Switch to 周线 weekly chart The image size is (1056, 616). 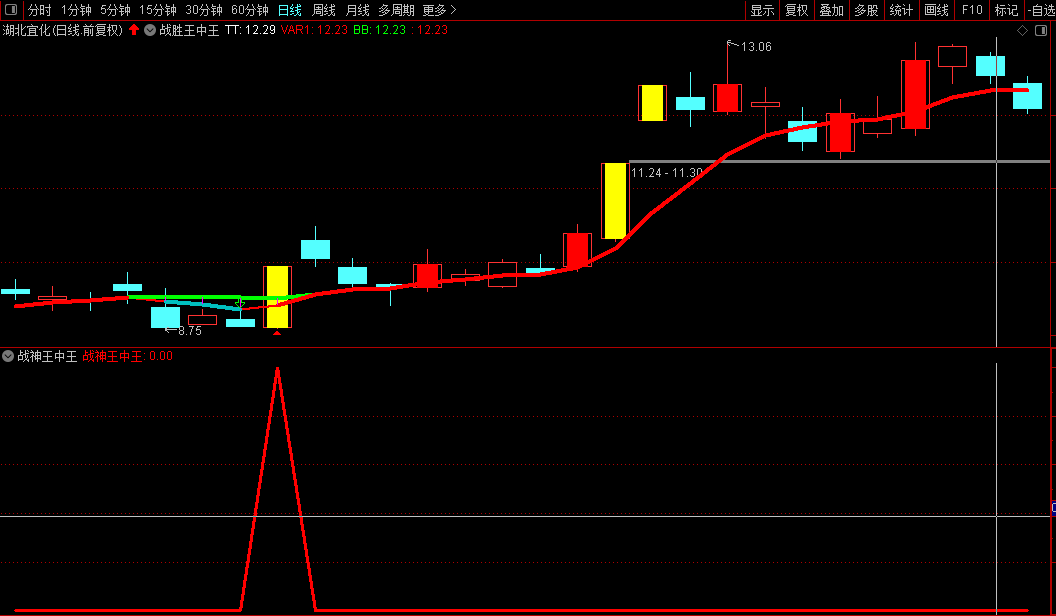pos(324,10)
